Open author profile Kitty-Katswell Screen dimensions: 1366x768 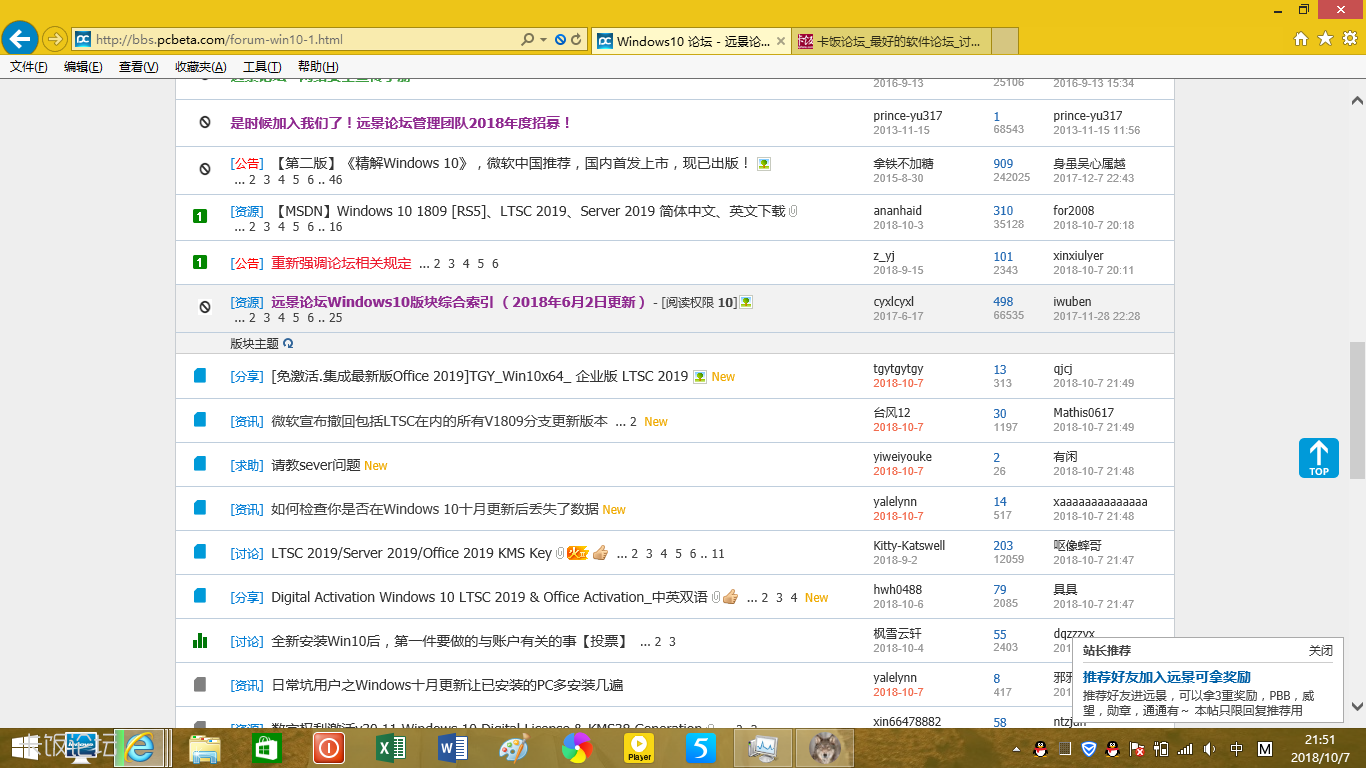909,546
